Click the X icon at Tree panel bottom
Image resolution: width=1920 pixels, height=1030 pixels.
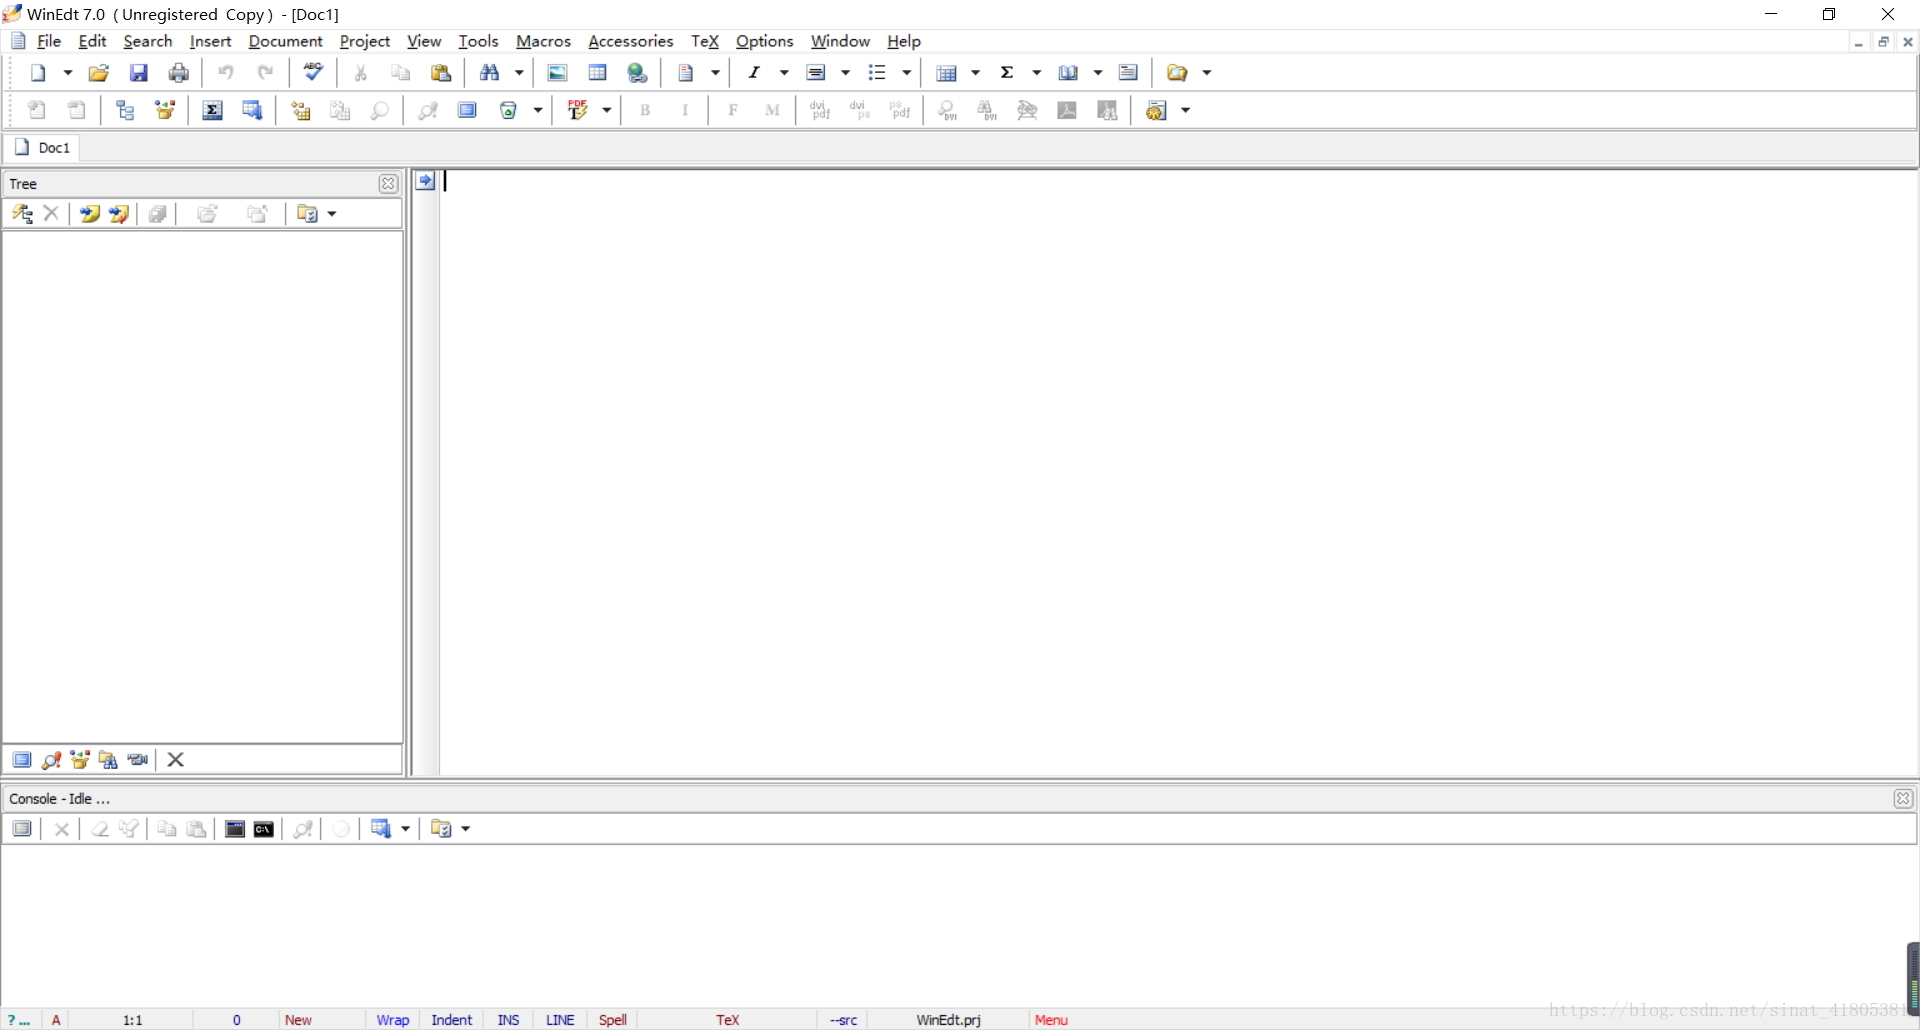(176, 760)
